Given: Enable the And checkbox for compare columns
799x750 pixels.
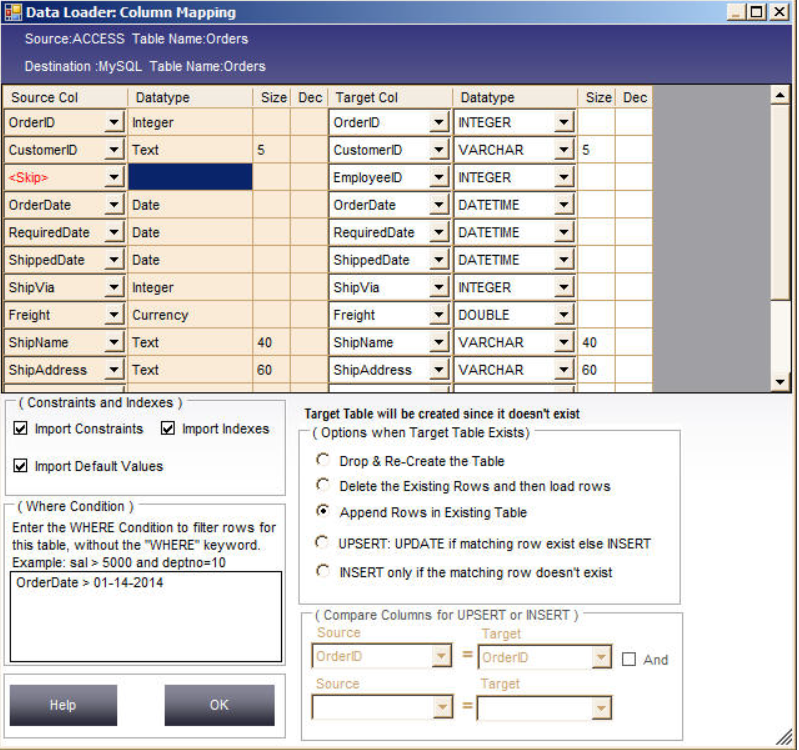Looking at the screenshot, I should point(629,659).
